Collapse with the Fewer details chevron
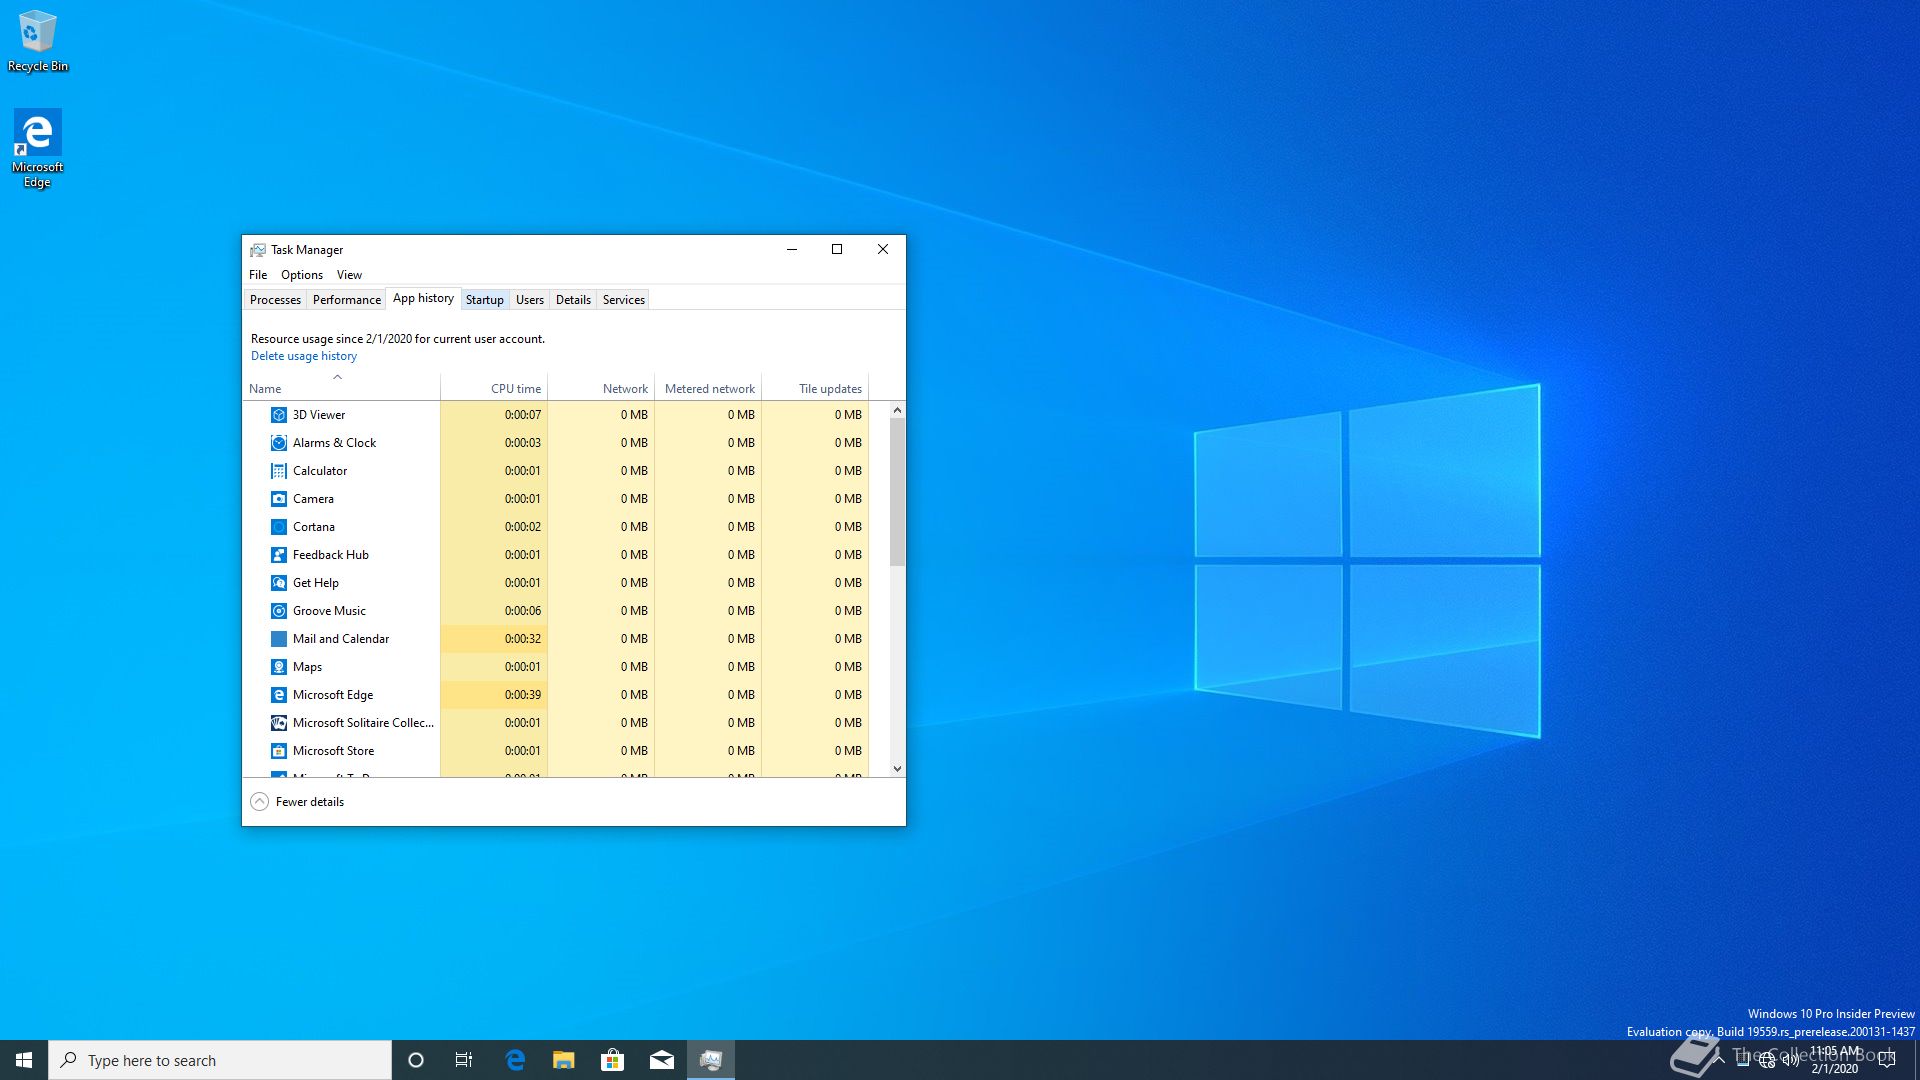Viewport: 1920px width, 1080px height. pos(259,802)
